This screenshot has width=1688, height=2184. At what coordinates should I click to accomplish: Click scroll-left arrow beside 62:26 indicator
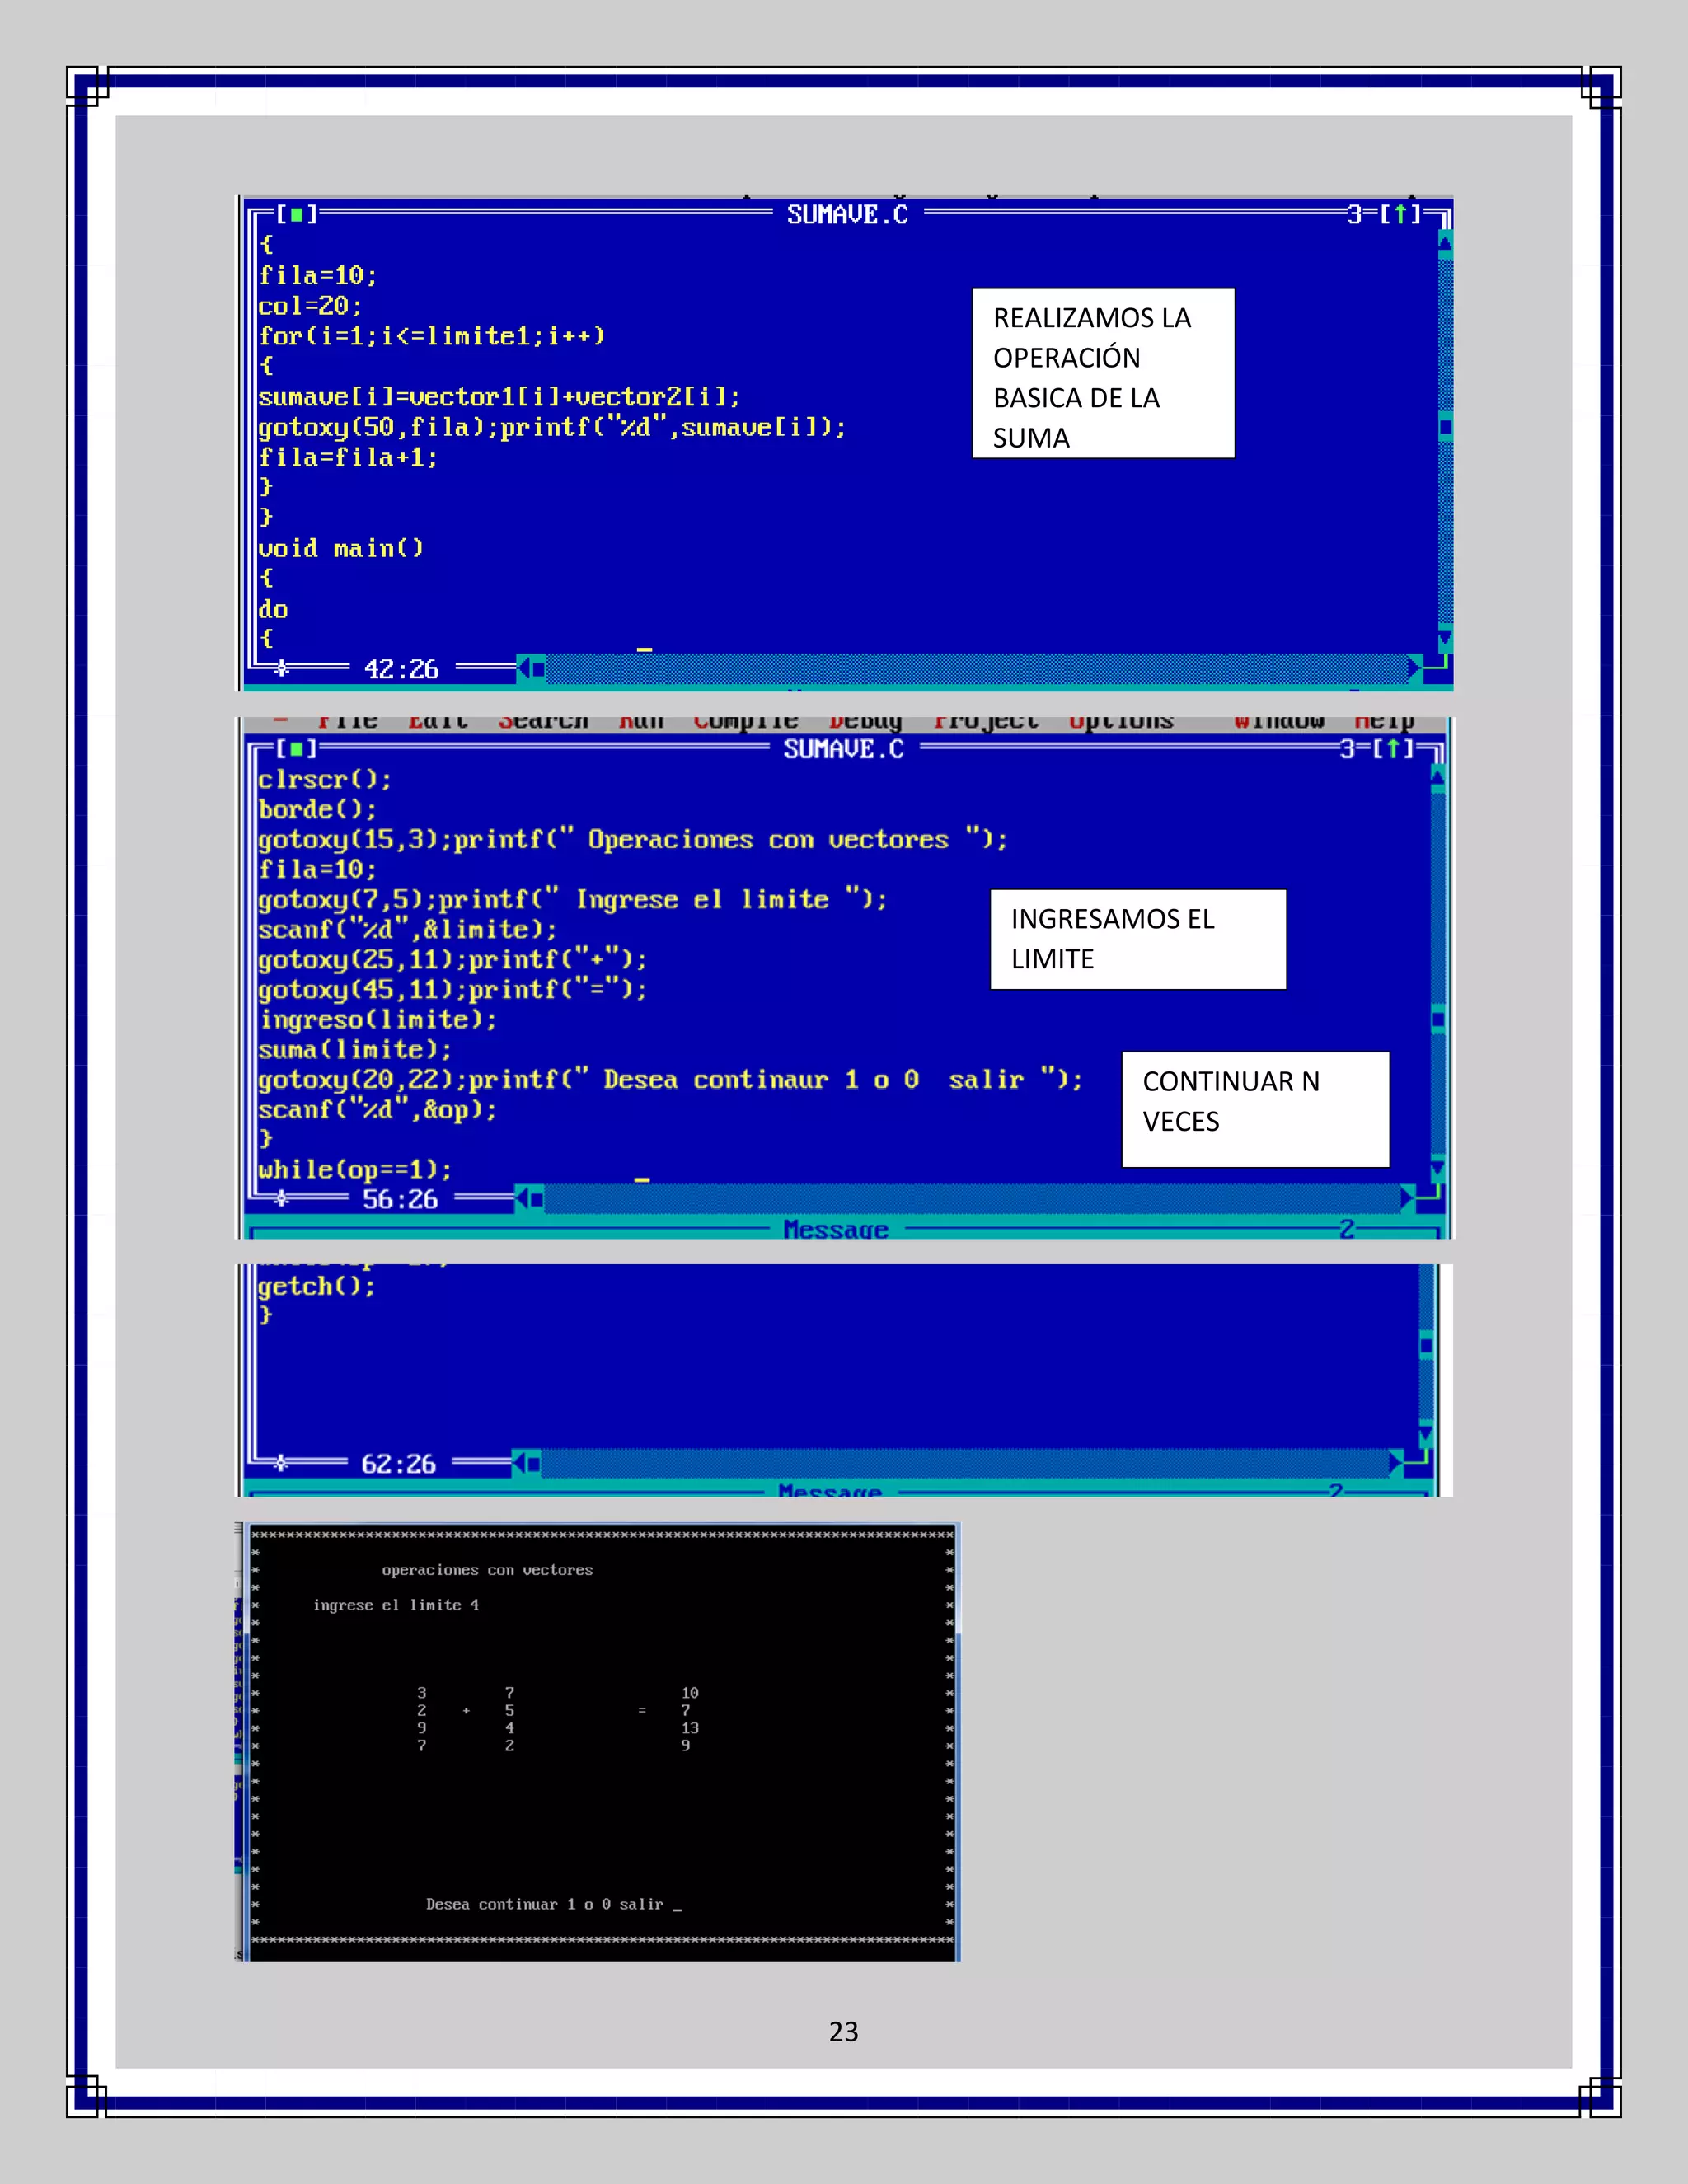[x=519, y=1464]
